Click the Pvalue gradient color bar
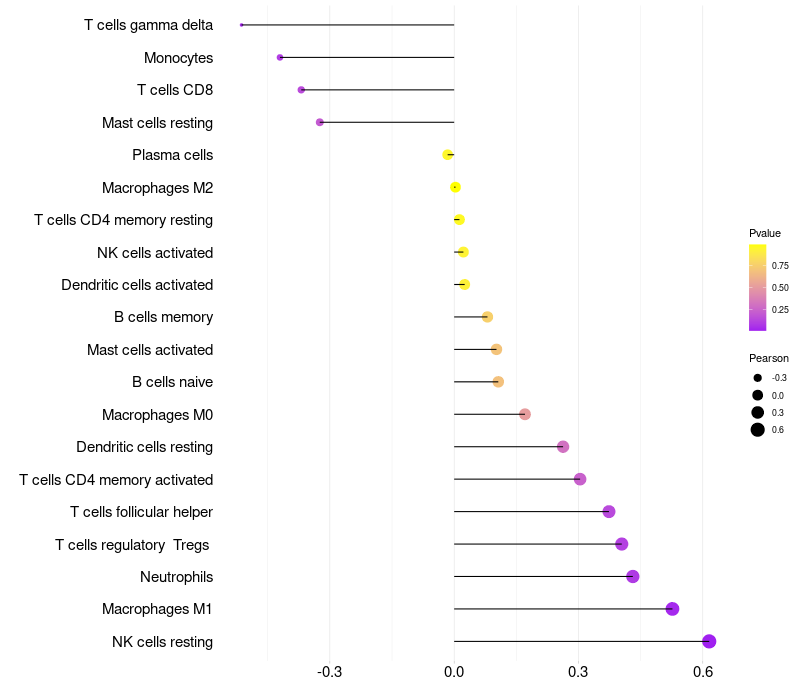 point(758,287)
